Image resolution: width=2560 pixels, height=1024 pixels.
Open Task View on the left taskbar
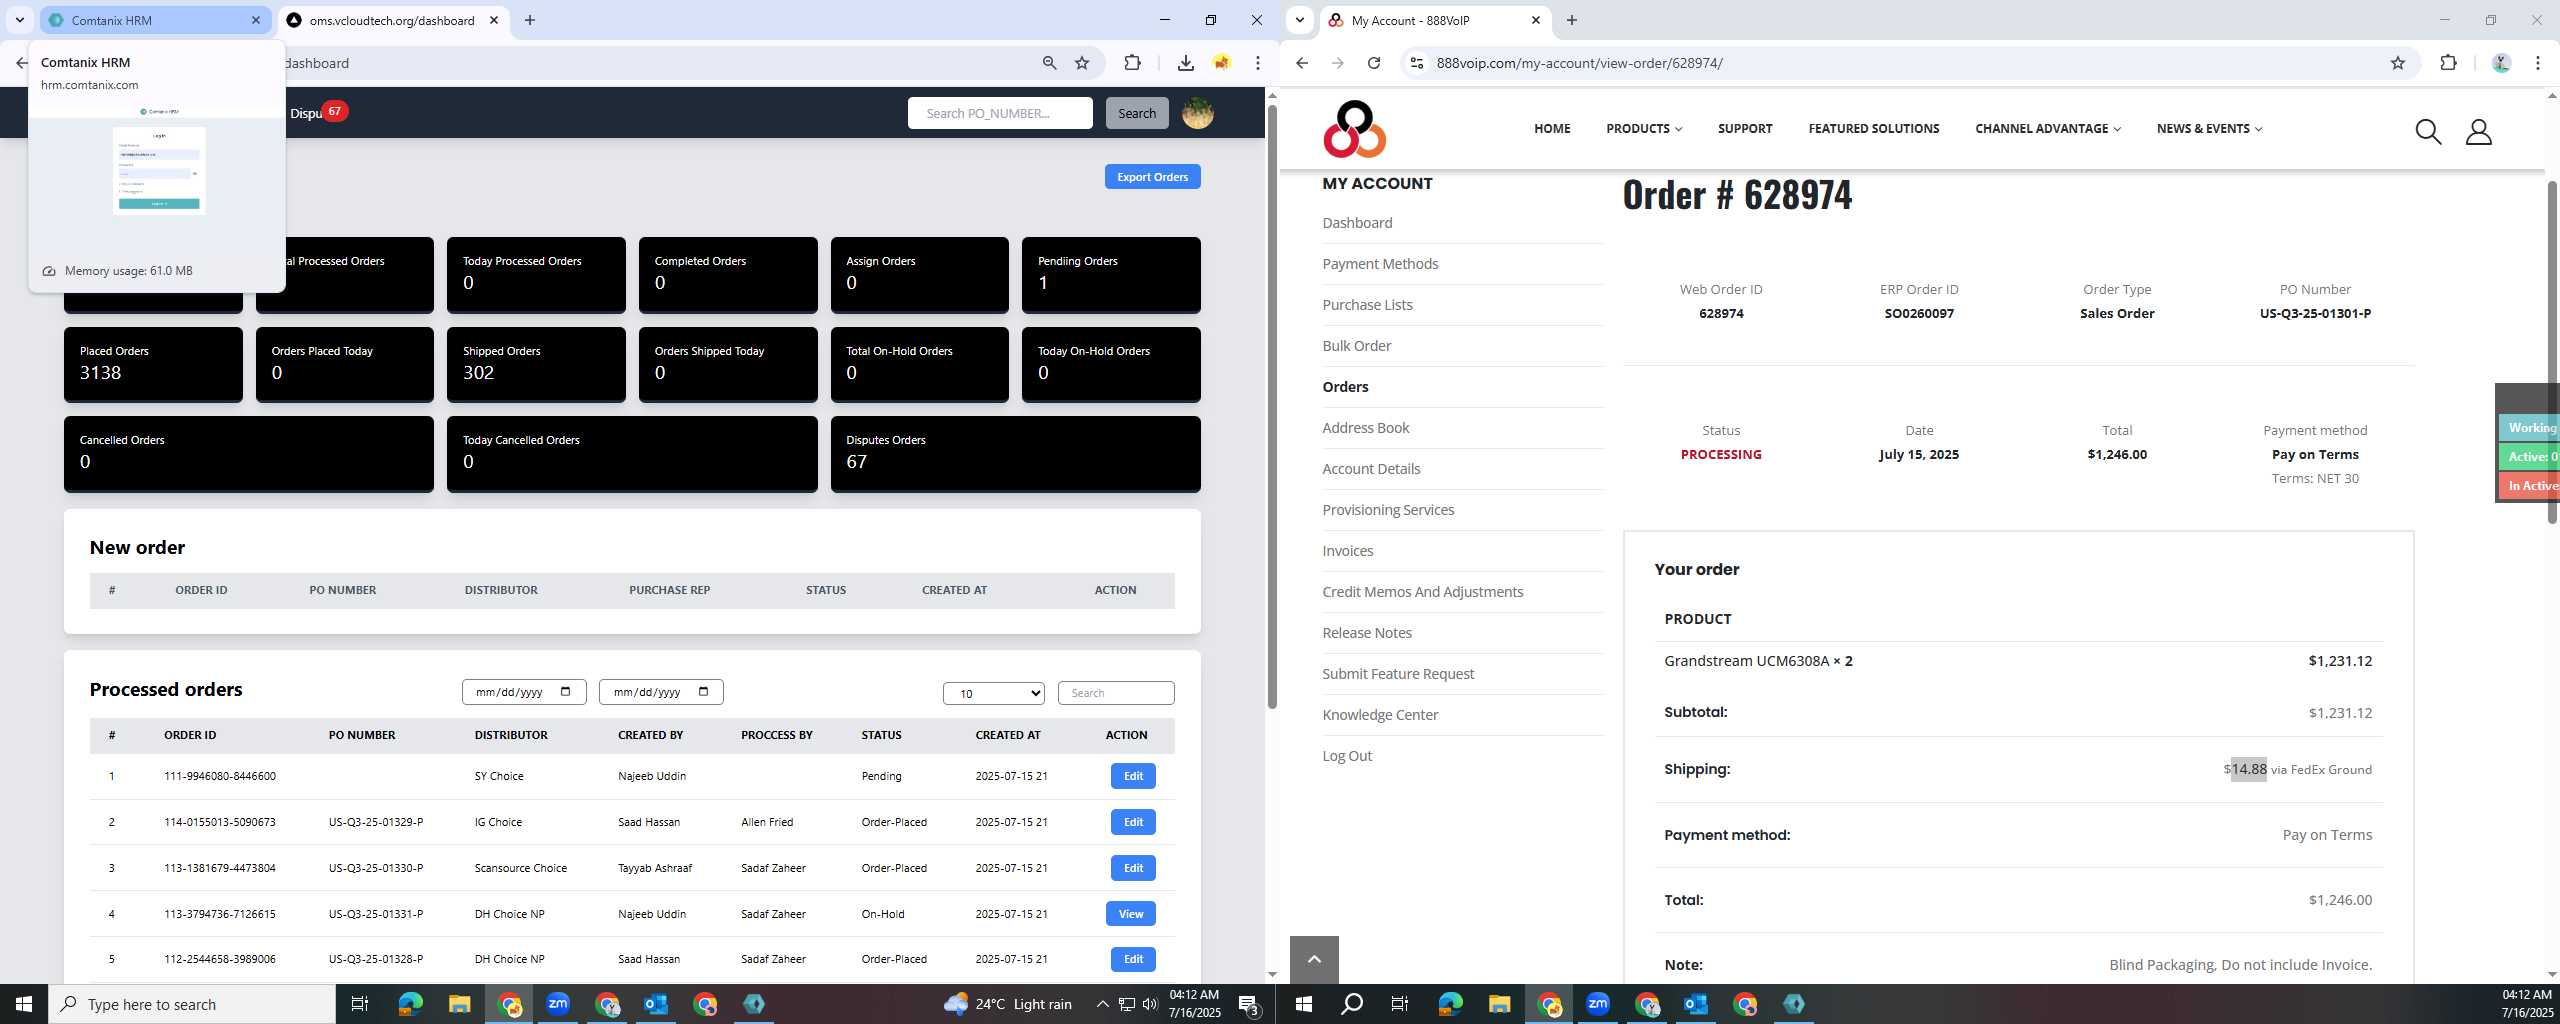click(360, 1004)
